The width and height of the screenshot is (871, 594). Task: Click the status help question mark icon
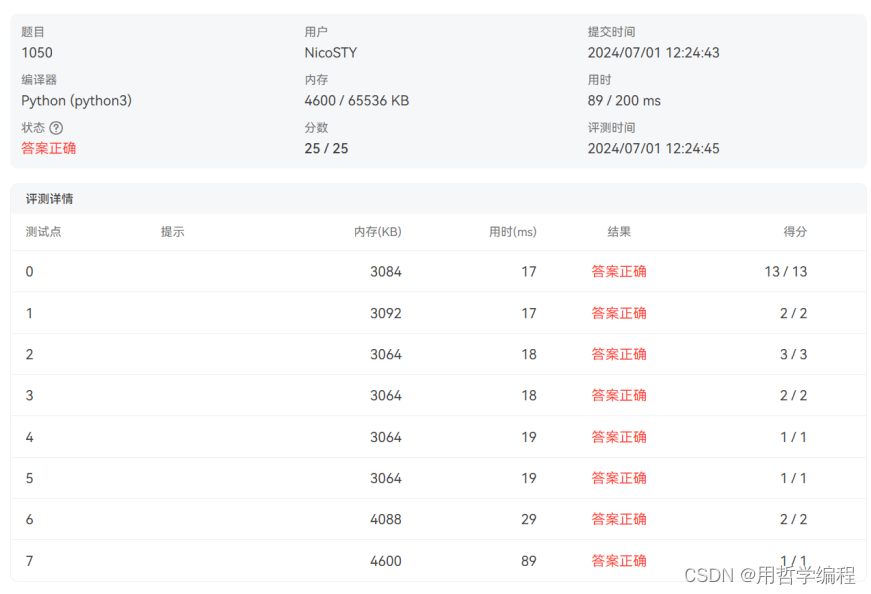56,128
